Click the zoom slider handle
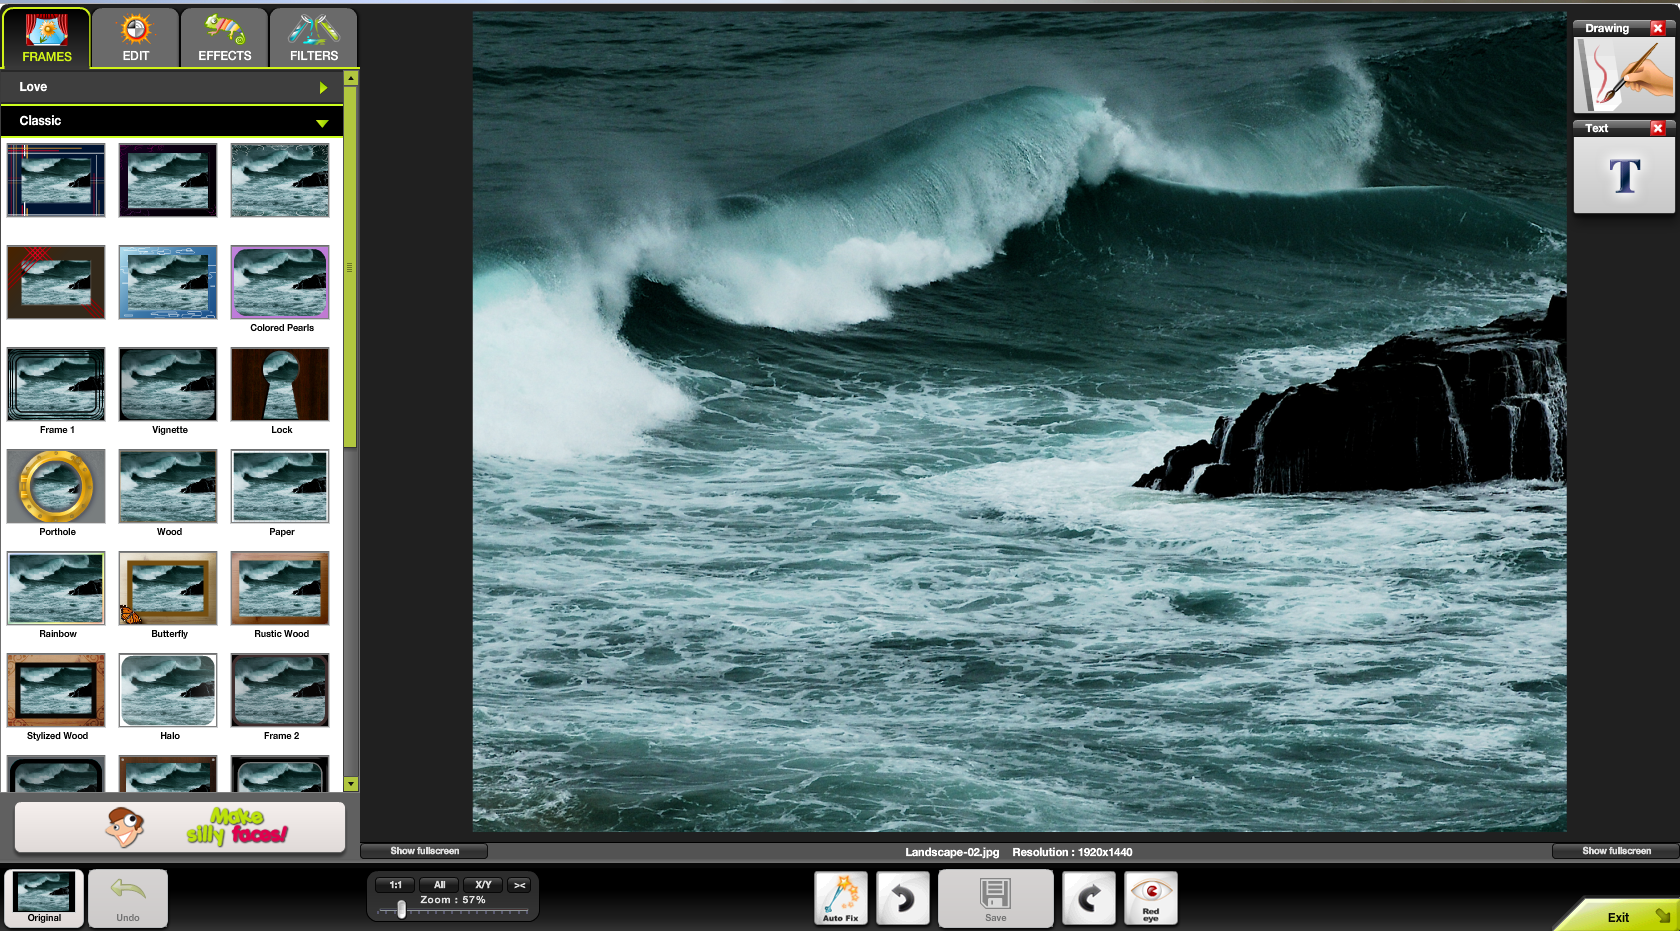This screenshot has width=1680, height=931. coord(402,910)
